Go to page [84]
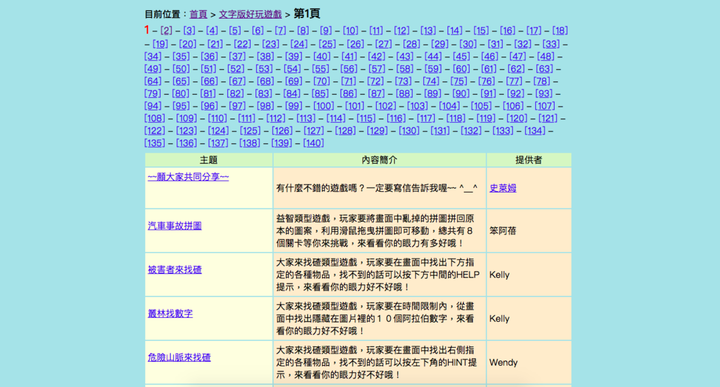720x387 pixels. point(292,94)
